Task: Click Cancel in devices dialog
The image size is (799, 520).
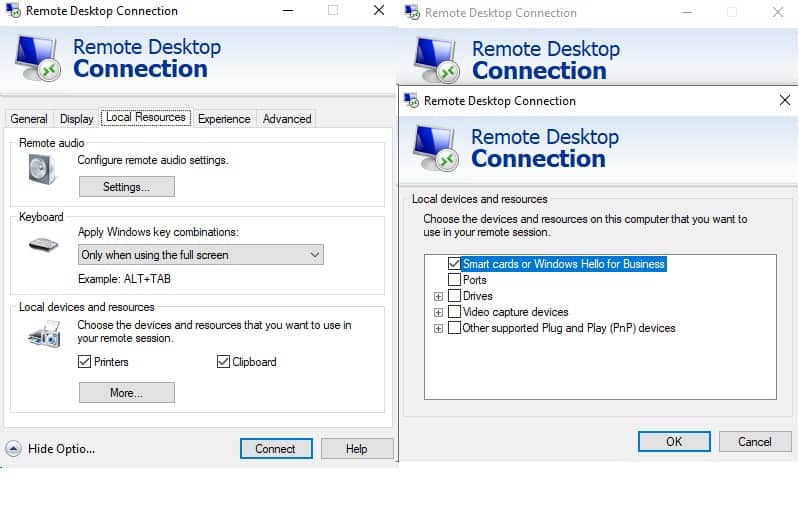Action: click(755, 441)
